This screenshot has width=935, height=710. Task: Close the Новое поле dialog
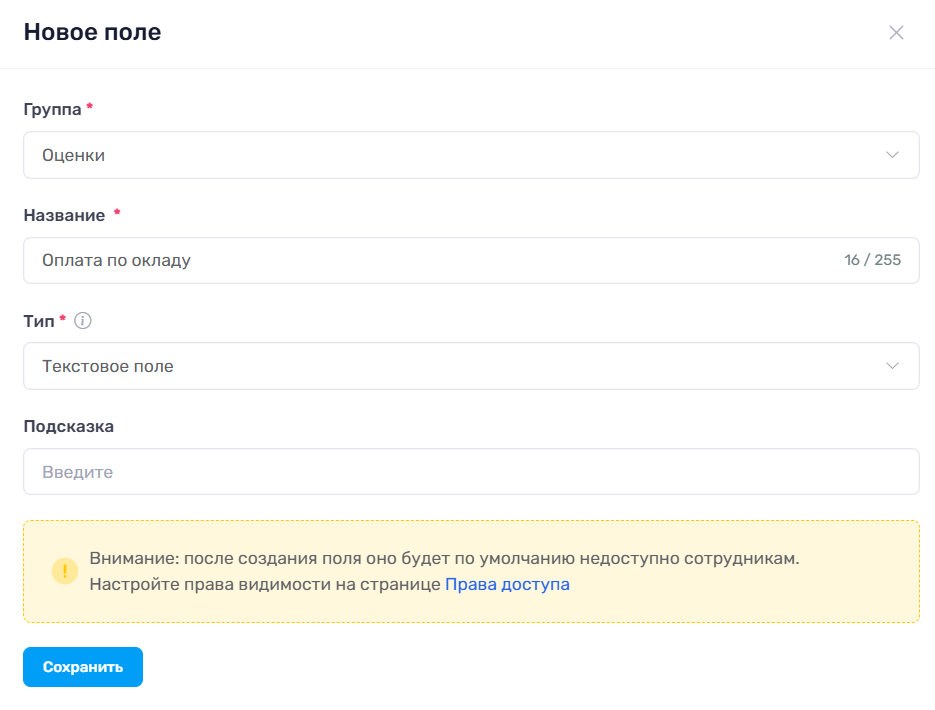coord(896,32)
